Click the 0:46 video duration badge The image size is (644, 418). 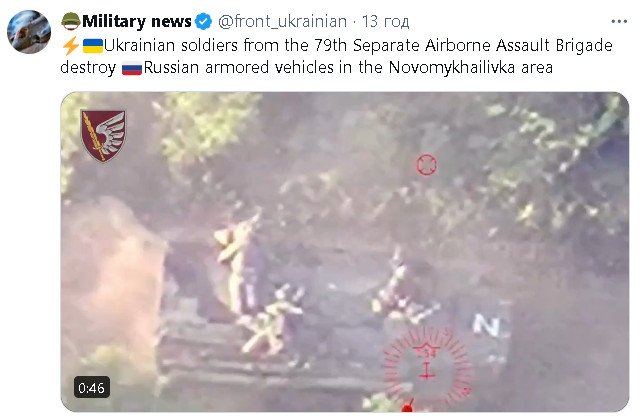(x=92, y=387)
